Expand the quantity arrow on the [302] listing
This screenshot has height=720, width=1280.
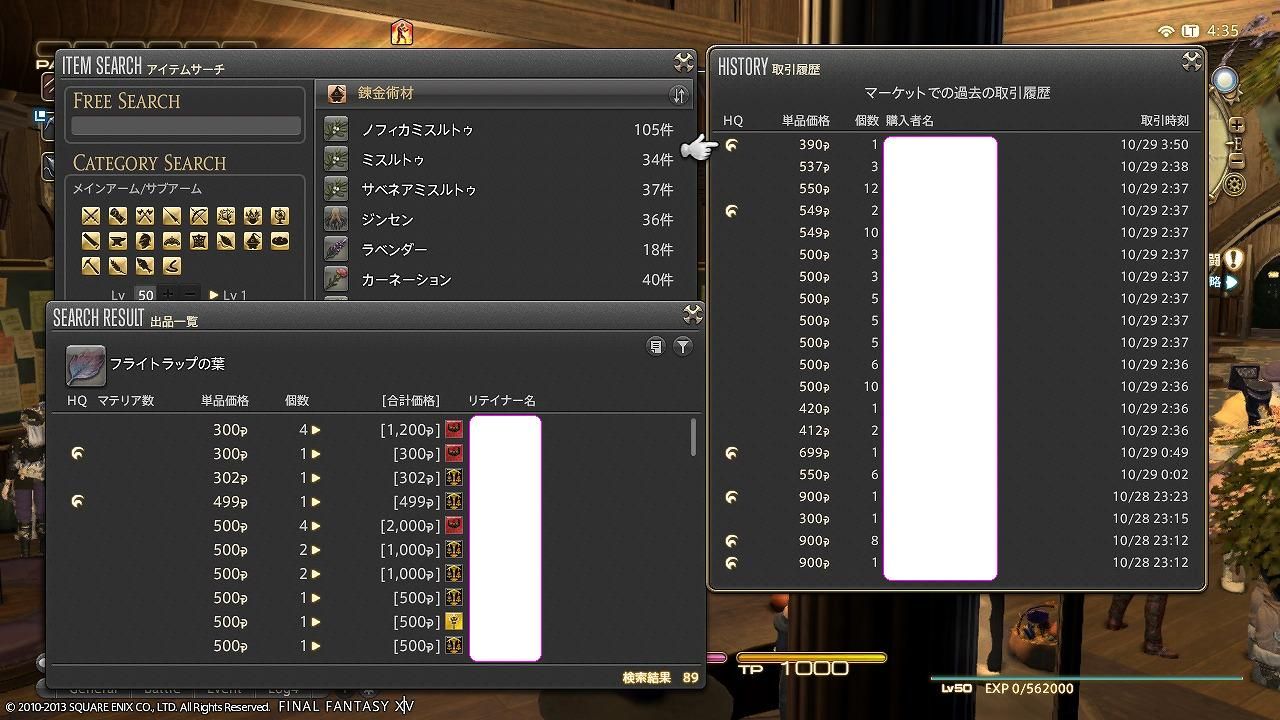click(x=316, y=478)
